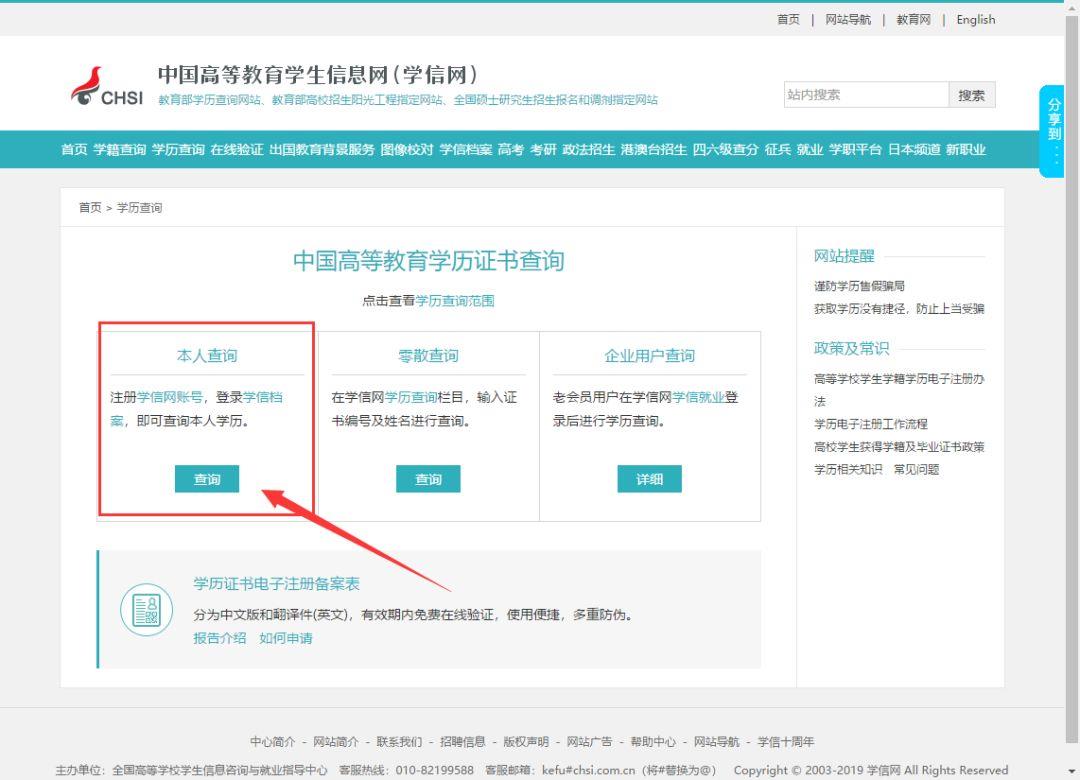Open the 分享到 share side tab
This screenshot has height=780, width=1080.
[x=1052, y=131]
